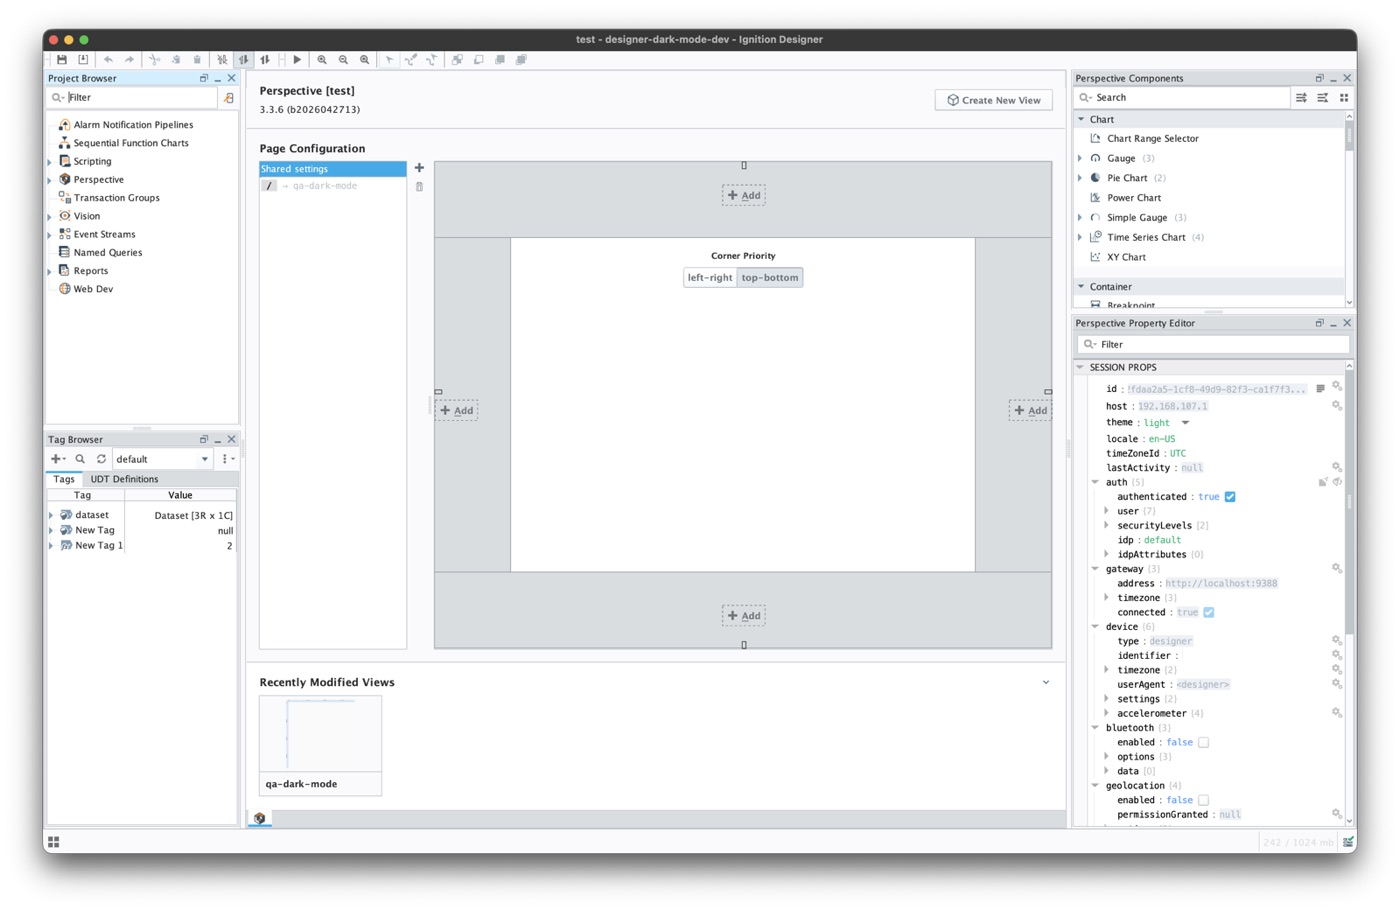Click the session host value 192.168.107.1
Viewport: 1400px width, 910px height.
1173,406
